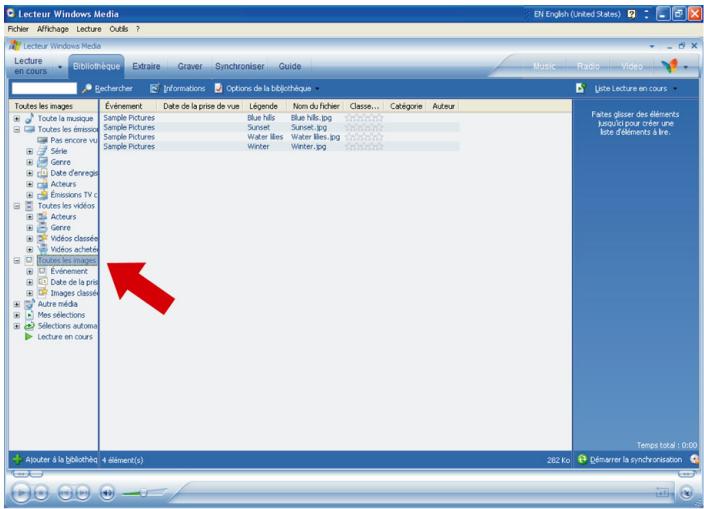Open the Outils menu
This screenshot has height=509, width=704.
click(119, 29)
